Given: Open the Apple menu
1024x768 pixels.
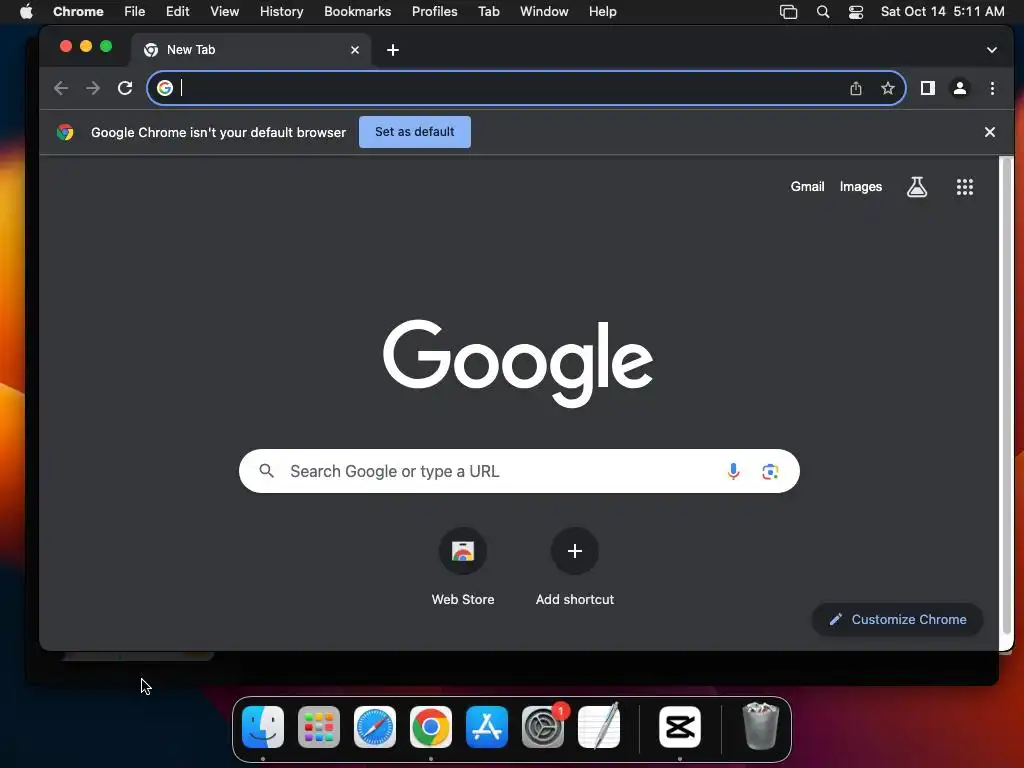Looking at the screenshot, I should point(26,12).
